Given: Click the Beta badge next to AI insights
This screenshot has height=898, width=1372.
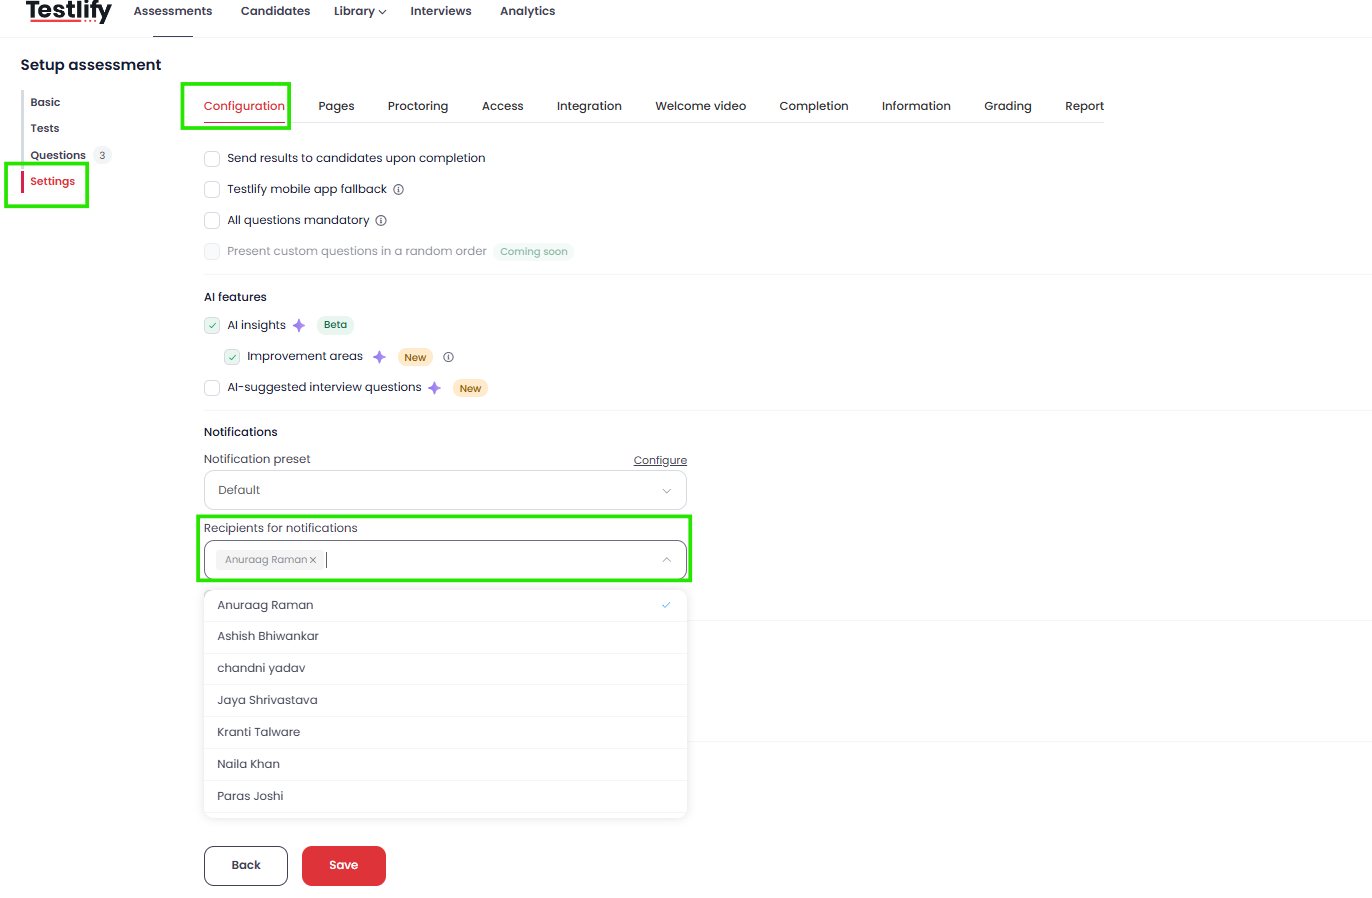Looking at the screenshot, I should 335,325.
